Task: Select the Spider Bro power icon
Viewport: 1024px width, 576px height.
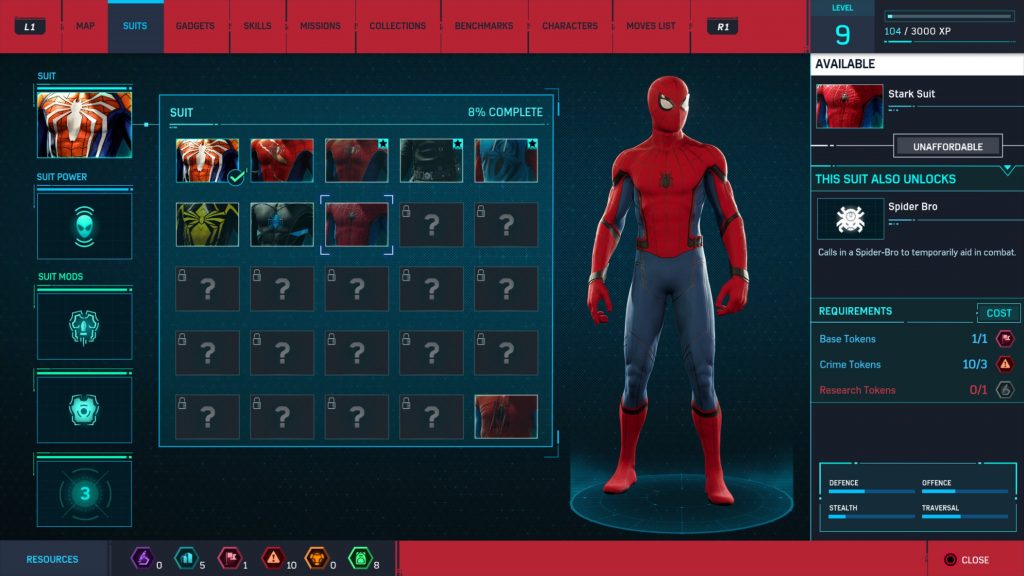Action: pyautogui.click(x=850, y=219)
